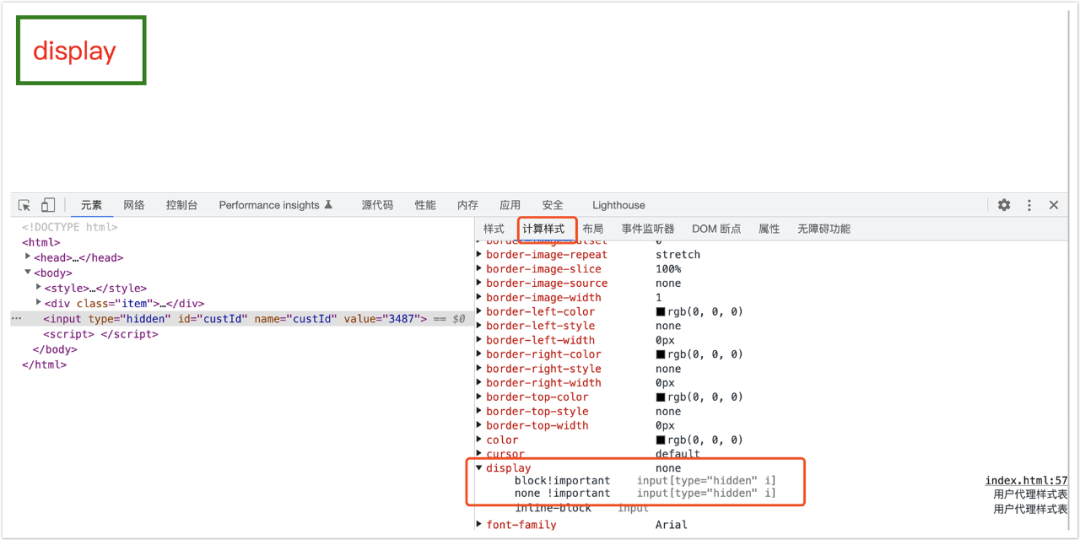1080x540 pixels.
Task: Switch to the 控制台 tab
Action: click(182, 205)
